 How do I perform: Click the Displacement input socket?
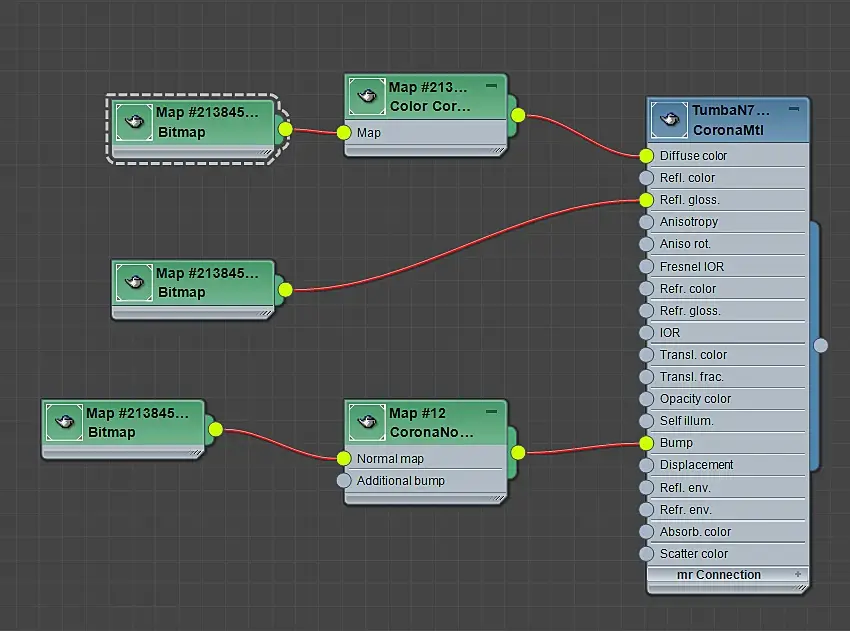click(646, 465)
